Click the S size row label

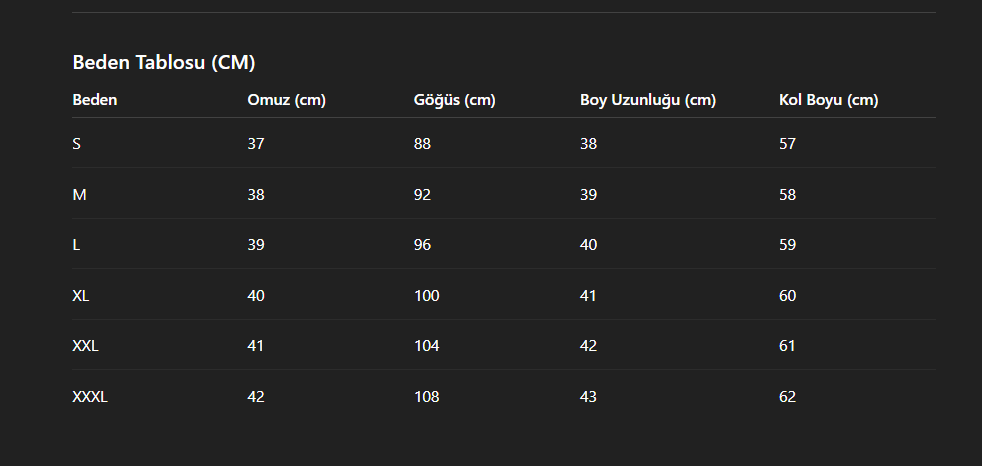point(76,144)
